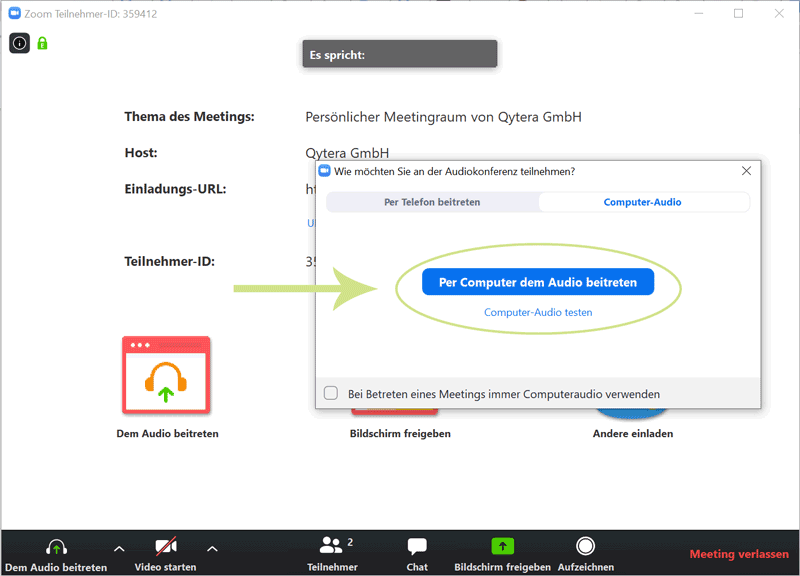This screenshot has height=576, width=800.
Task: Click Video starten camera icon
Action: pyautogui.click(x=166, y=547)
